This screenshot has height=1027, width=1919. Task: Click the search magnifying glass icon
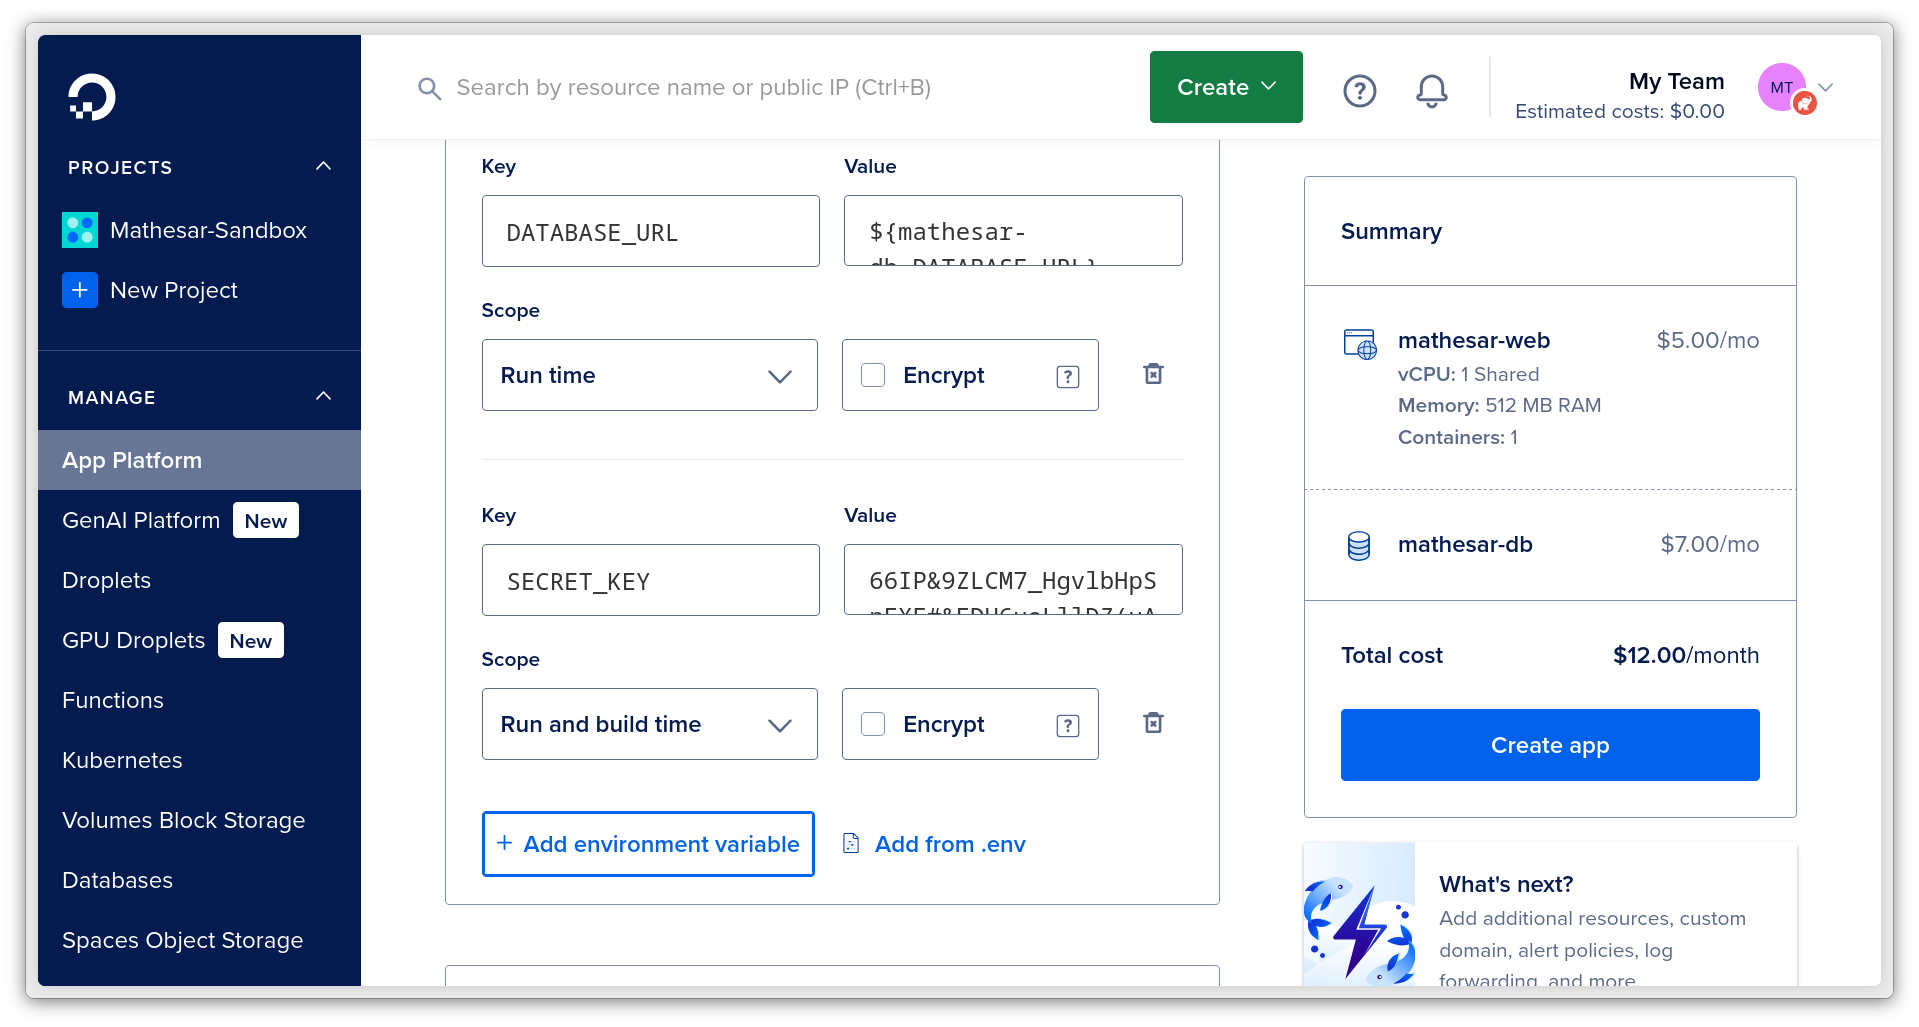(x=429, y=88)
